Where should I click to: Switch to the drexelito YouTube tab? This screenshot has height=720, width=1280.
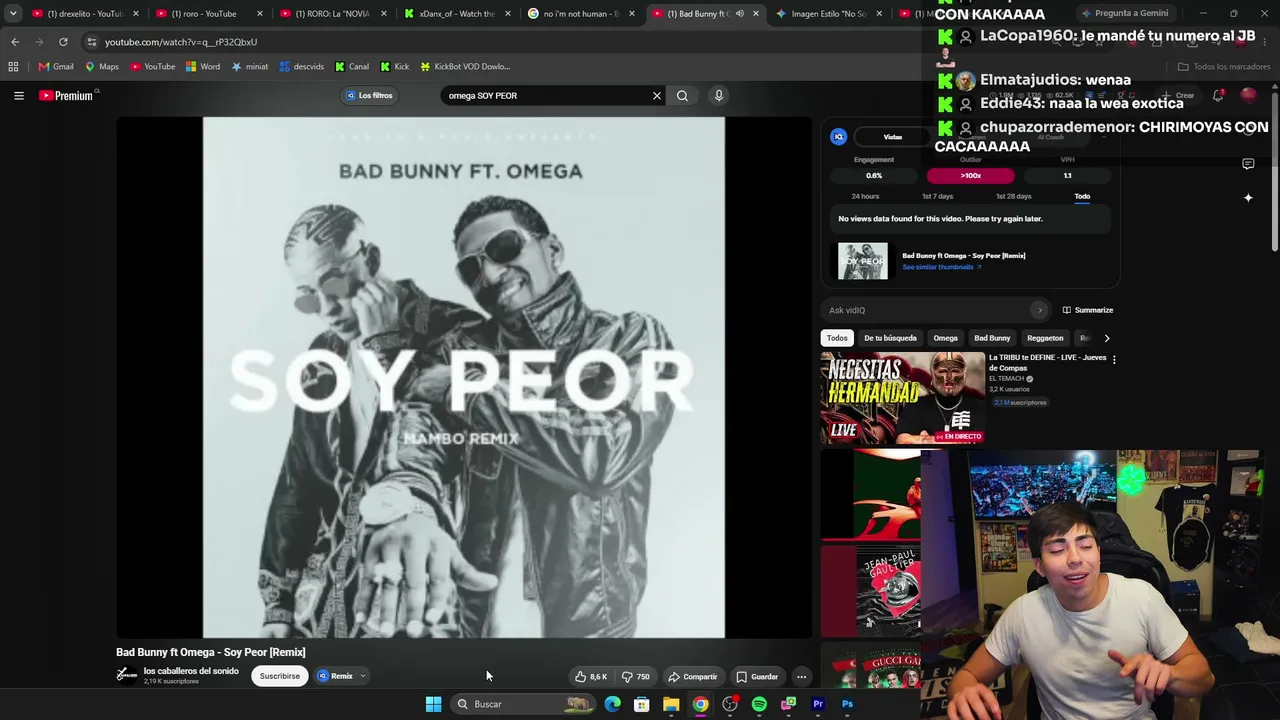coord(84,14)
